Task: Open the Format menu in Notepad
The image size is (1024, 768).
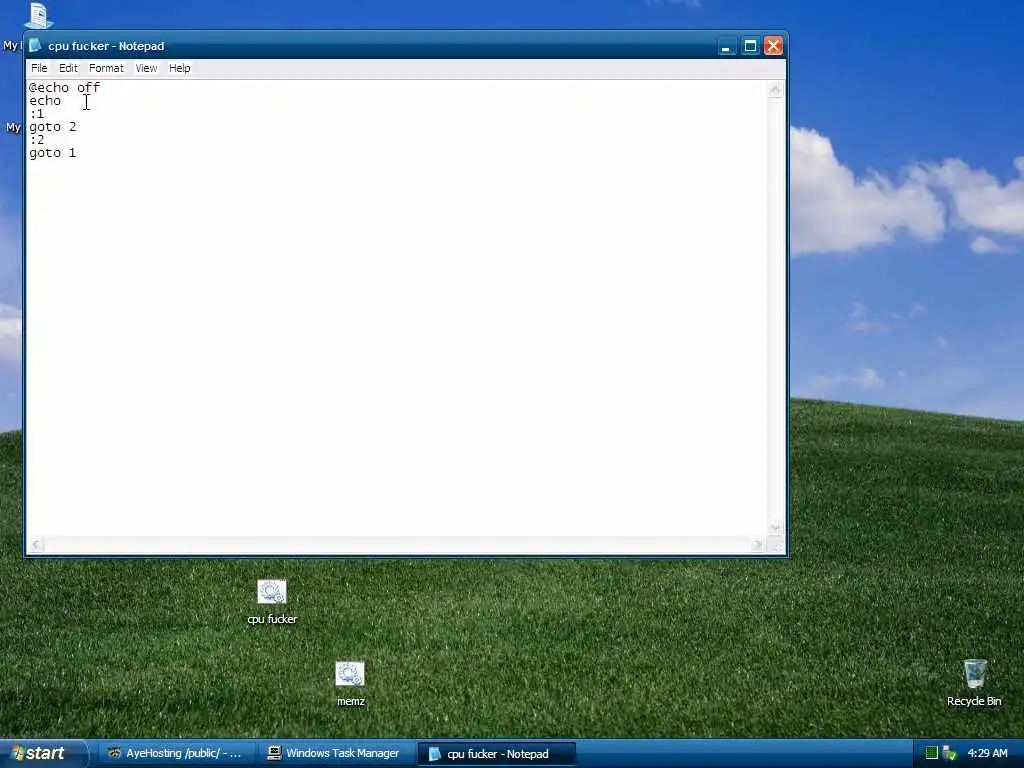Action: [x=106, y=68]
